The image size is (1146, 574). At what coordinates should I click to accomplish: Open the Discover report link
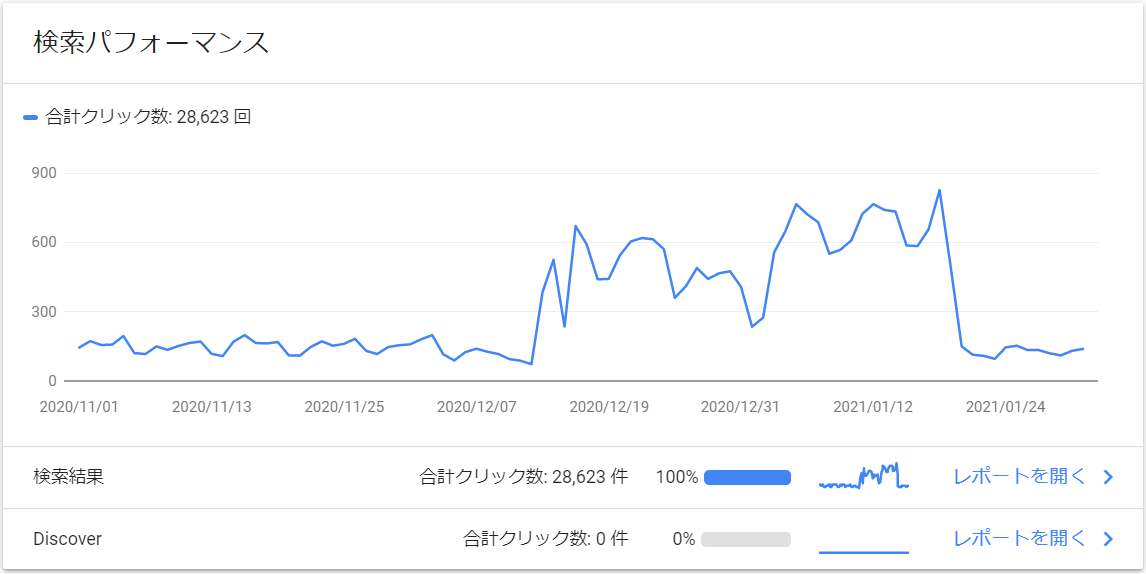(1020, 539)
